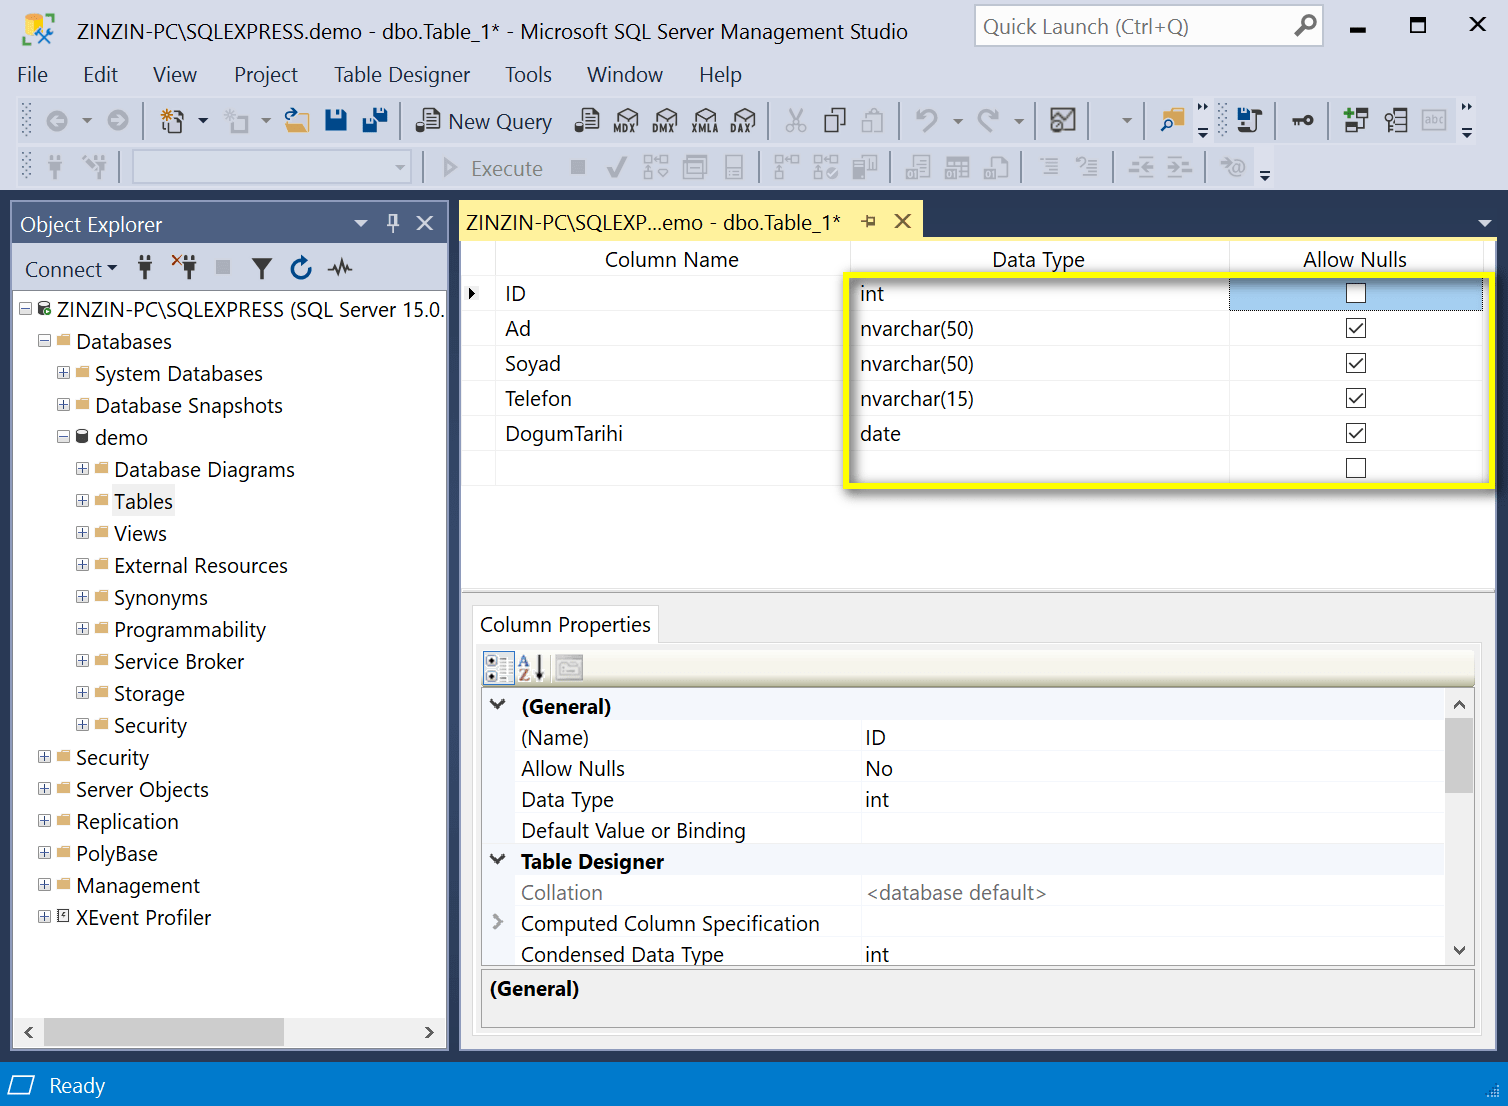Click the New Project icon
The image size is (1508, 1106).
[x=172, y=121]
